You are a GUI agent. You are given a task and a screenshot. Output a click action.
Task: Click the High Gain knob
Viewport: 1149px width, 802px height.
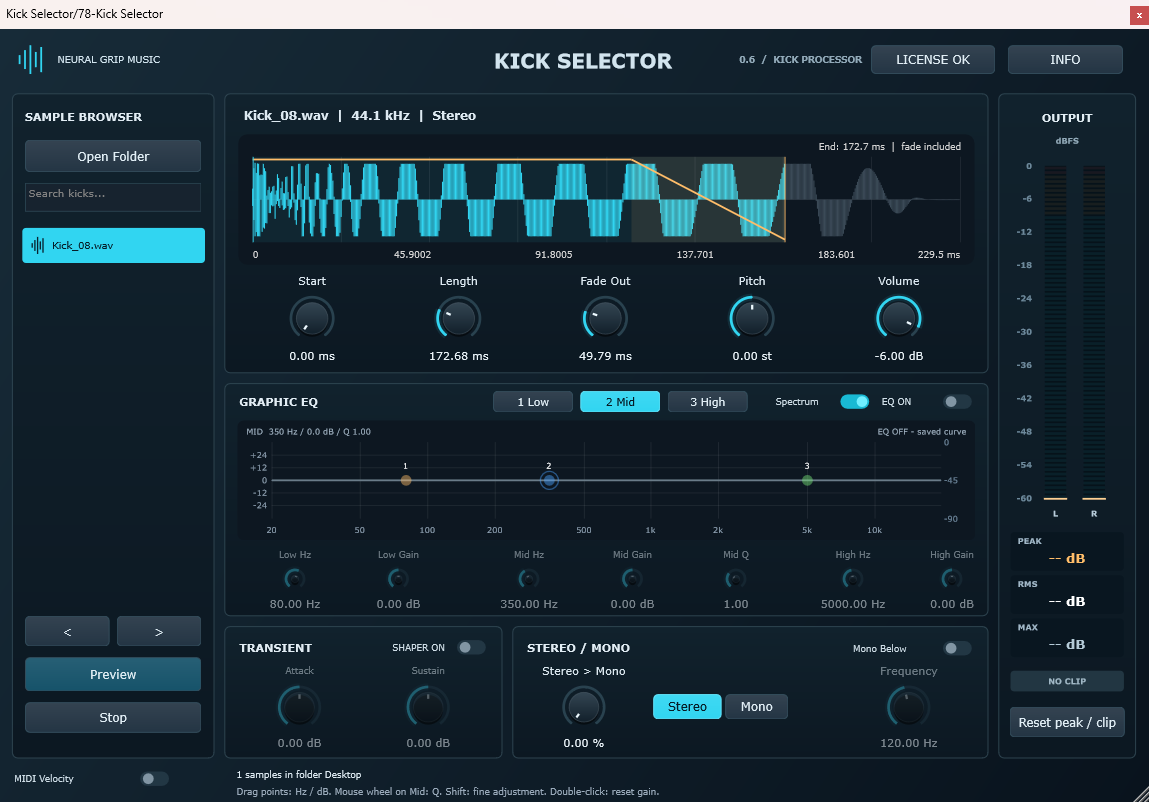(951, 579)
